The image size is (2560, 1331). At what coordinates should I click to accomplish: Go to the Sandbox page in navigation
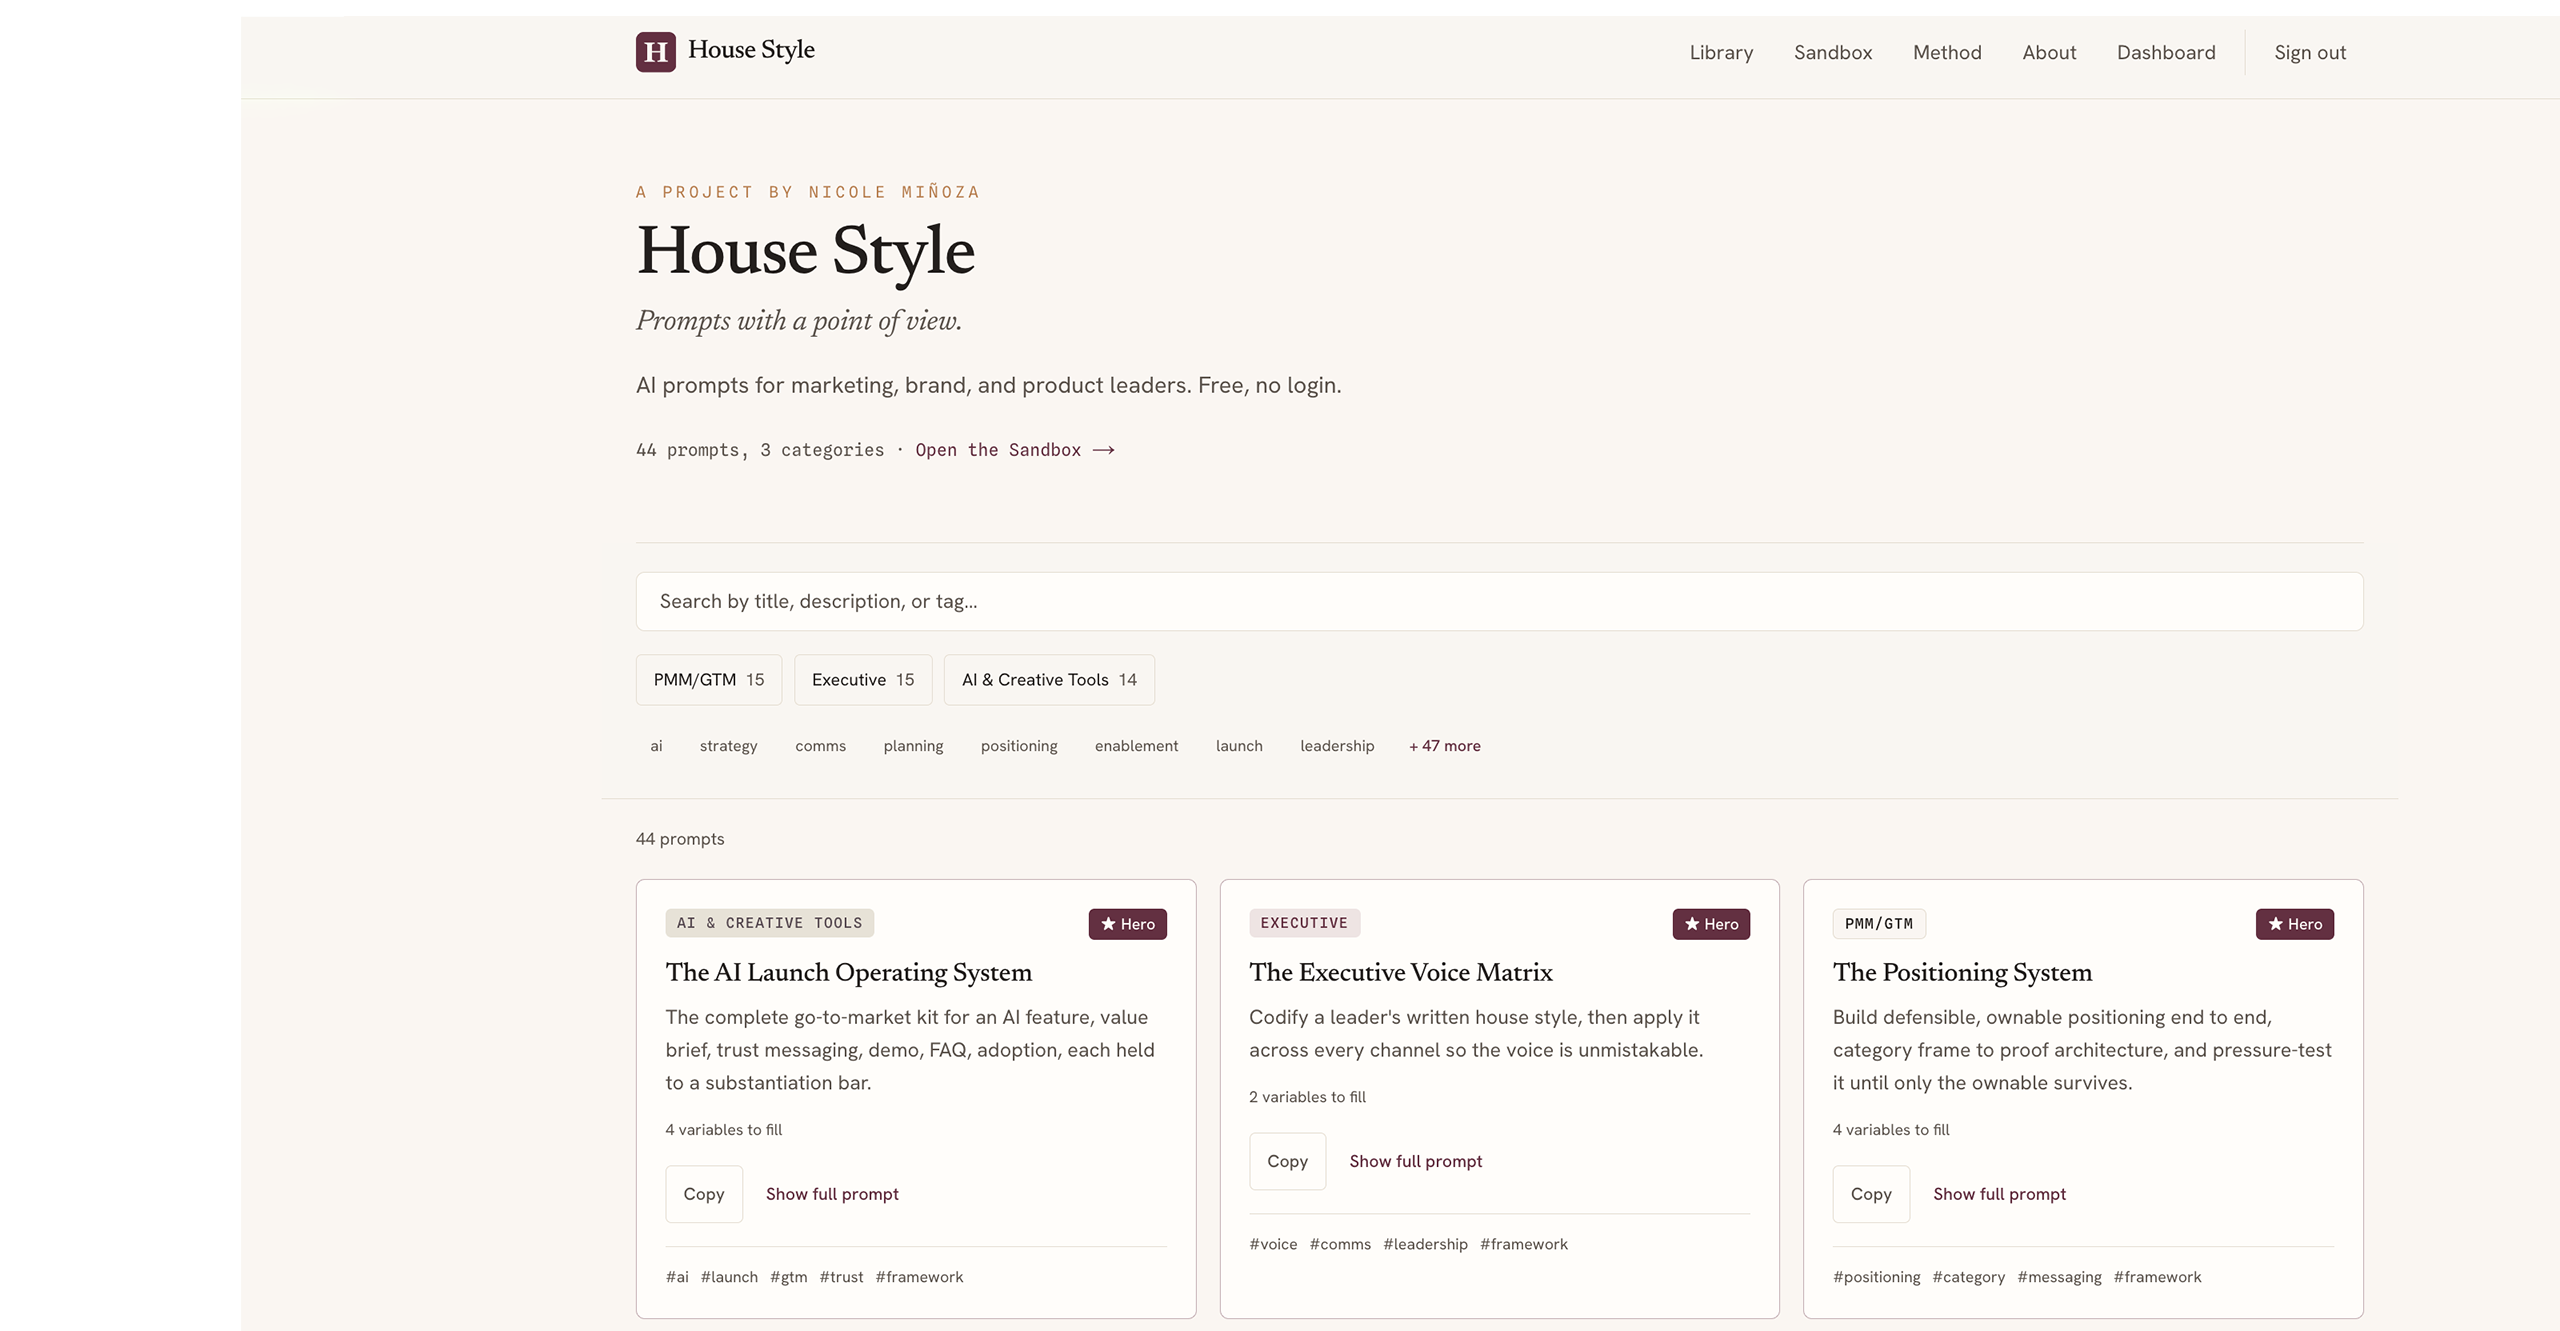point(1833,52)
